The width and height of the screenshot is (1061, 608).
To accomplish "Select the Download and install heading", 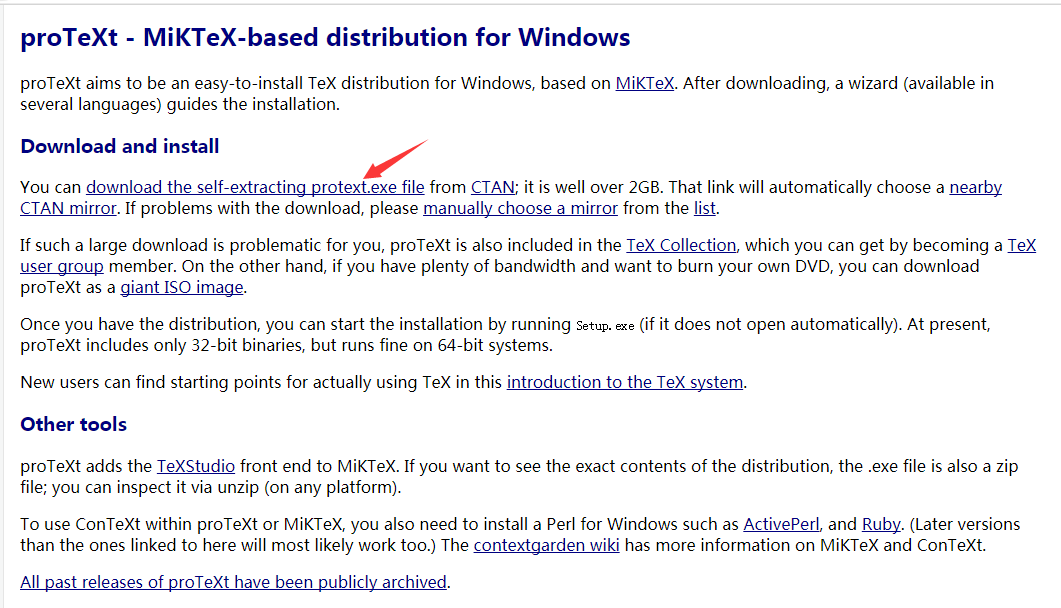I will [x=119, y=146].
